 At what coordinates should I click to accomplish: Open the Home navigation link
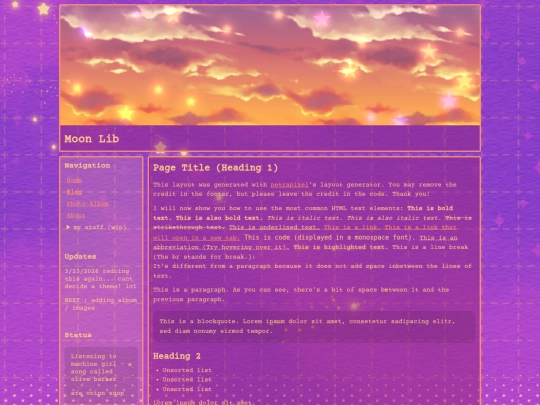pyautogui.click(x=74, y=180)
